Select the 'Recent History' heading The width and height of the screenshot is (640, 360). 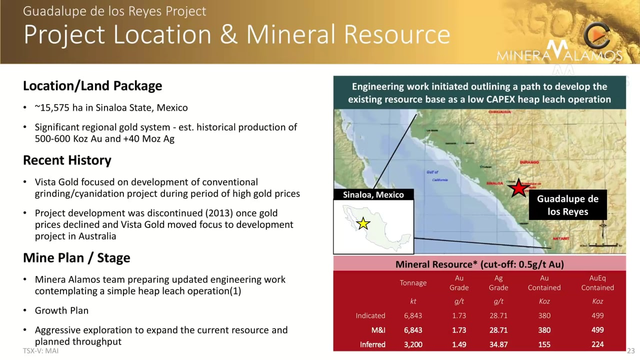pos(67,160)
